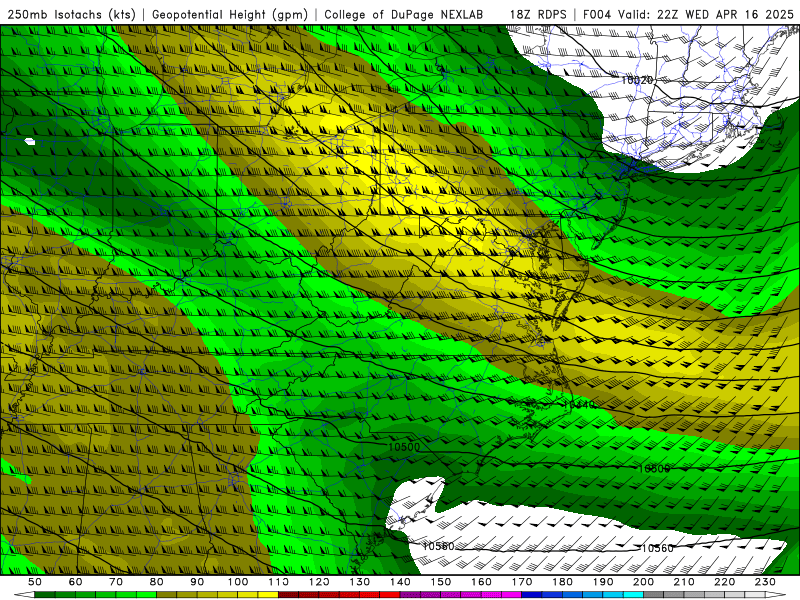The height and width of the screenshot is (600, 800).
Task: Click the "Geopotential Height (gpm)" title text
Action: (230, 14)
